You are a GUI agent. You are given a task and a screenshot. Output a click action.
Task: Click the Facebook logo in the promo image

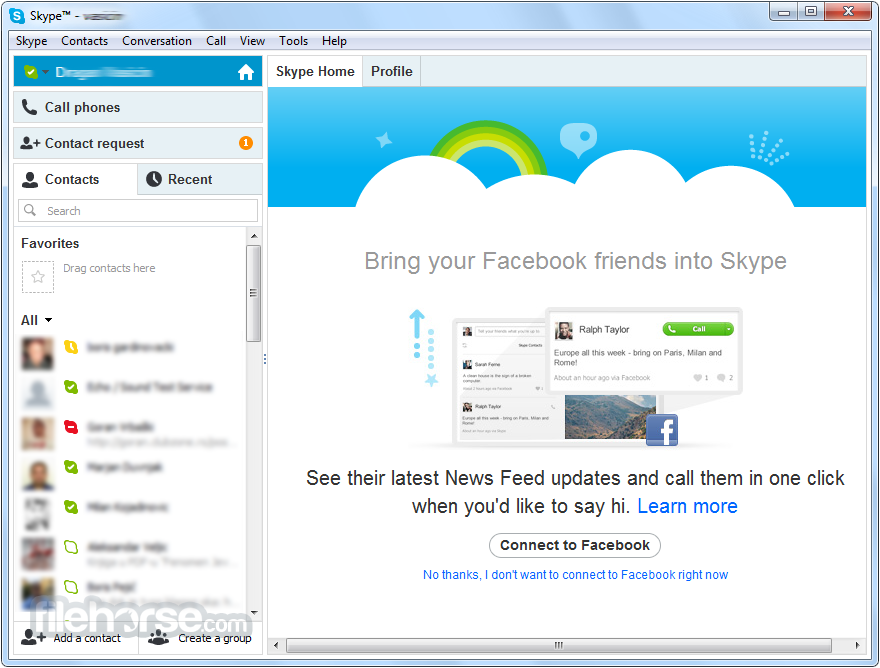[661, 430]
